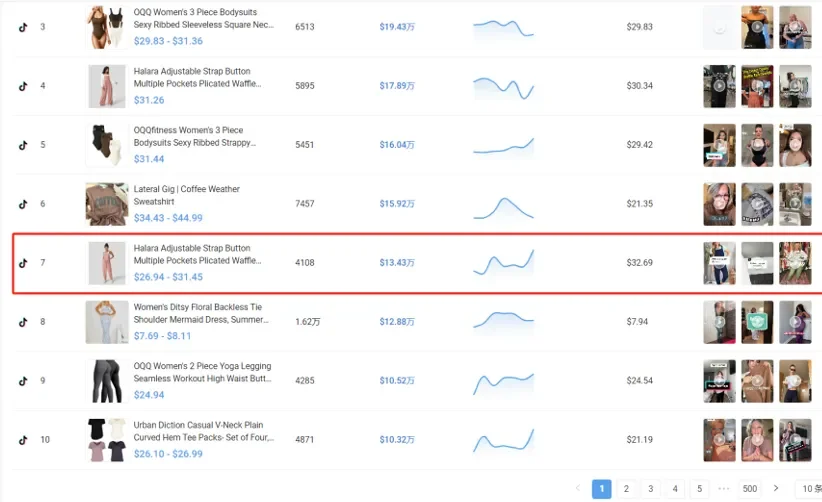Open the $13.43万 Halara Adjustable Strap title link
The image size is (822, 502).
pos(197,254)
